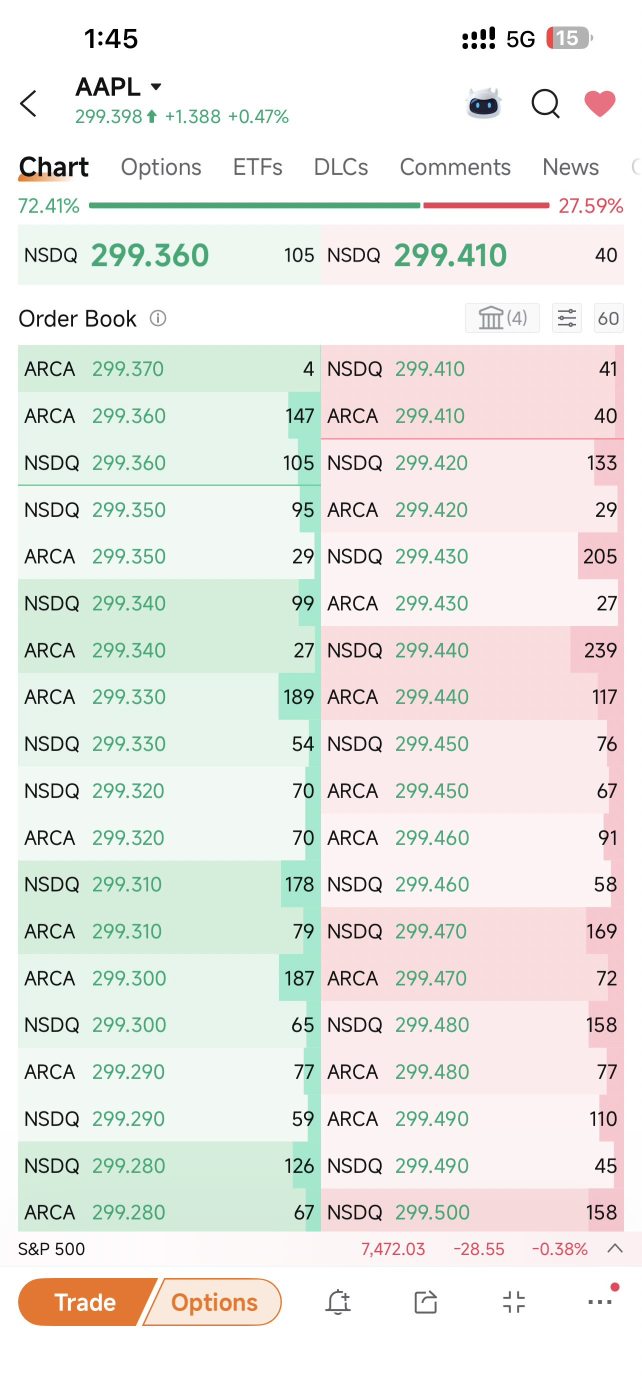Open the Order Book info icon
The height and width of the screenshot is (1389, 642).
tap(158, 319)
